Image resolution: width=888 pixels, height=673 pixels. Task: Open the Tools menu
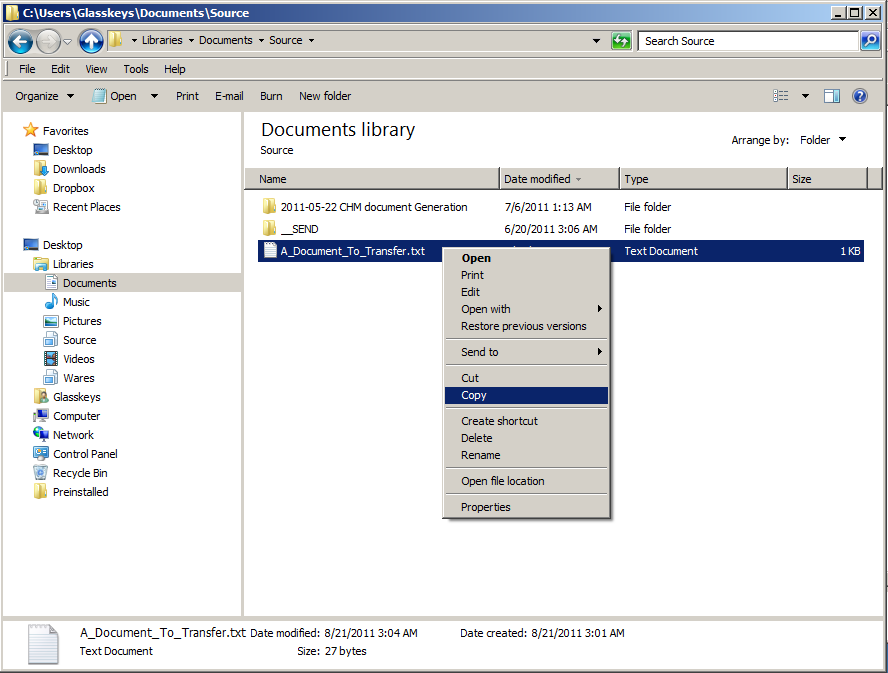136,69
